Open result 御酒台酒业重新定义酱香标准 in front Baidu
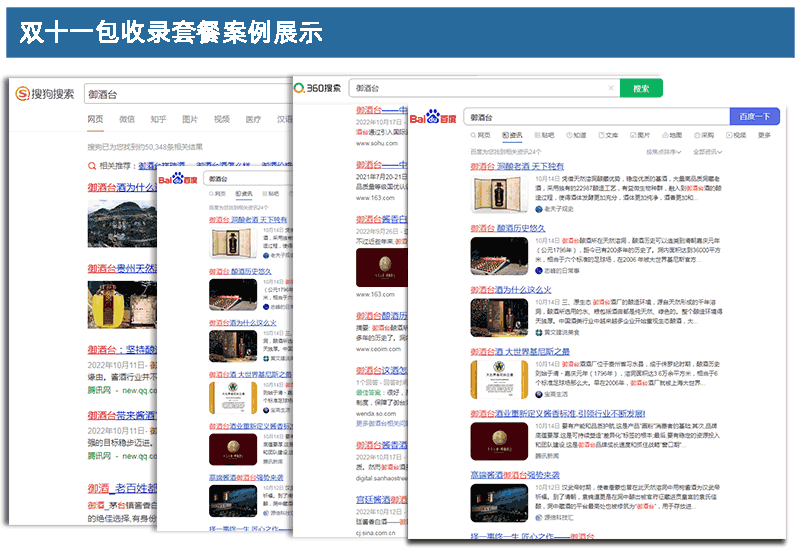Viewport: 800px width, 554px height. pyautogui.click(x=558, y=413)
